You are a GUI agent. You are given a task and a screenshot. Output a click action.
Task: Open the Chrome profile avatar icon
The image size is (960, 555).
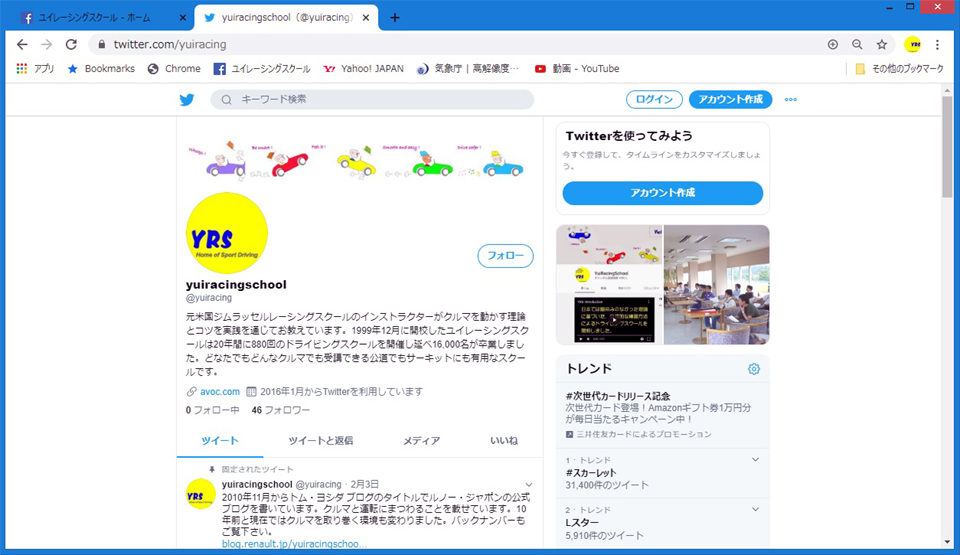tap(912, 45)
